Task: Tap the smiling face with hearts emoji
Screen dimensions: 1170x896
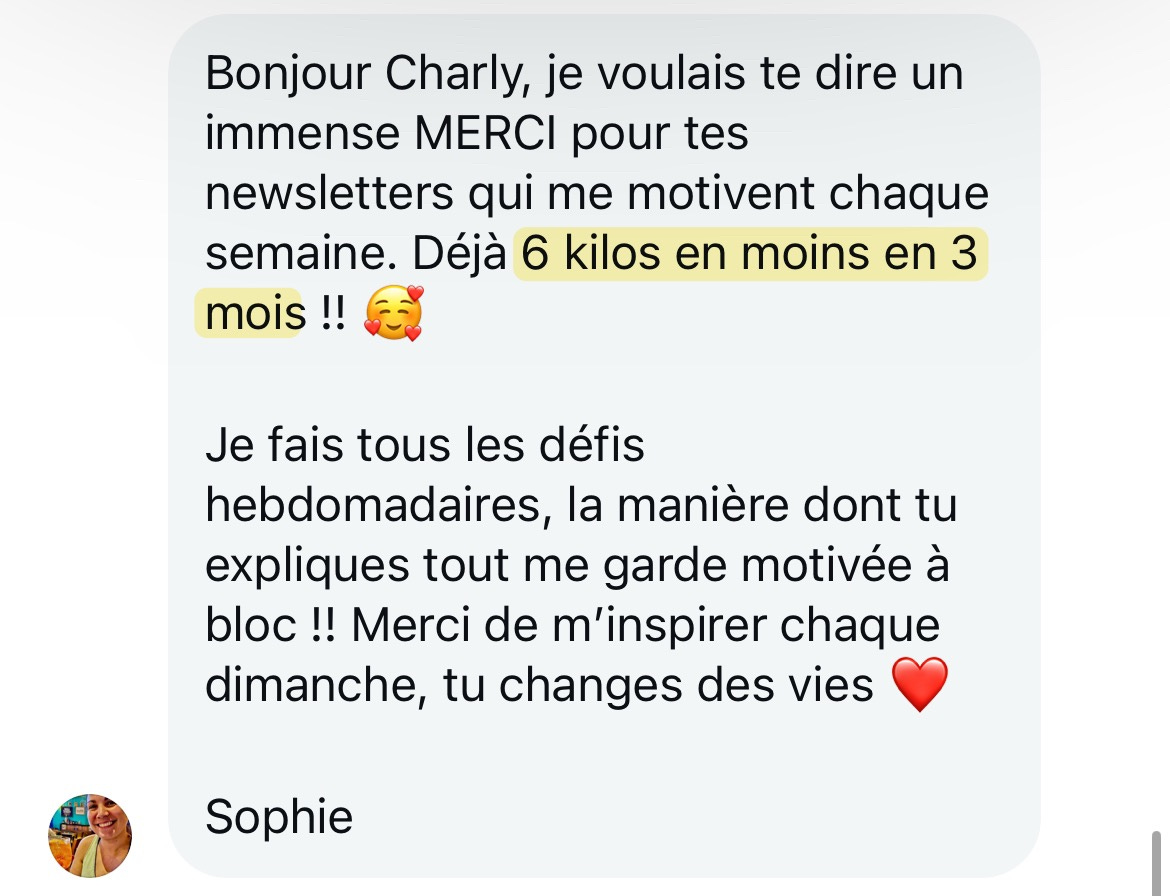Action: 393,313
